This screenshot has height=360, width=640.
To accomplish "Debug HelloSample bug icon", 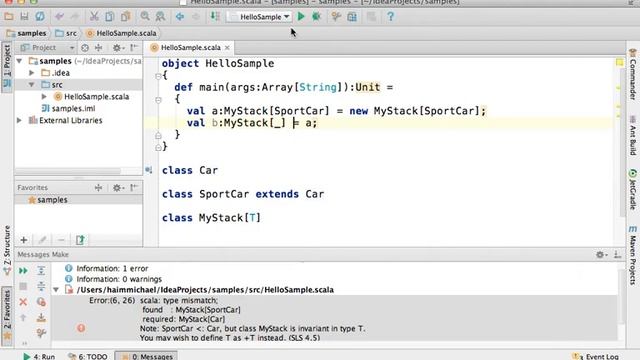I will click(x=316, y=17).
